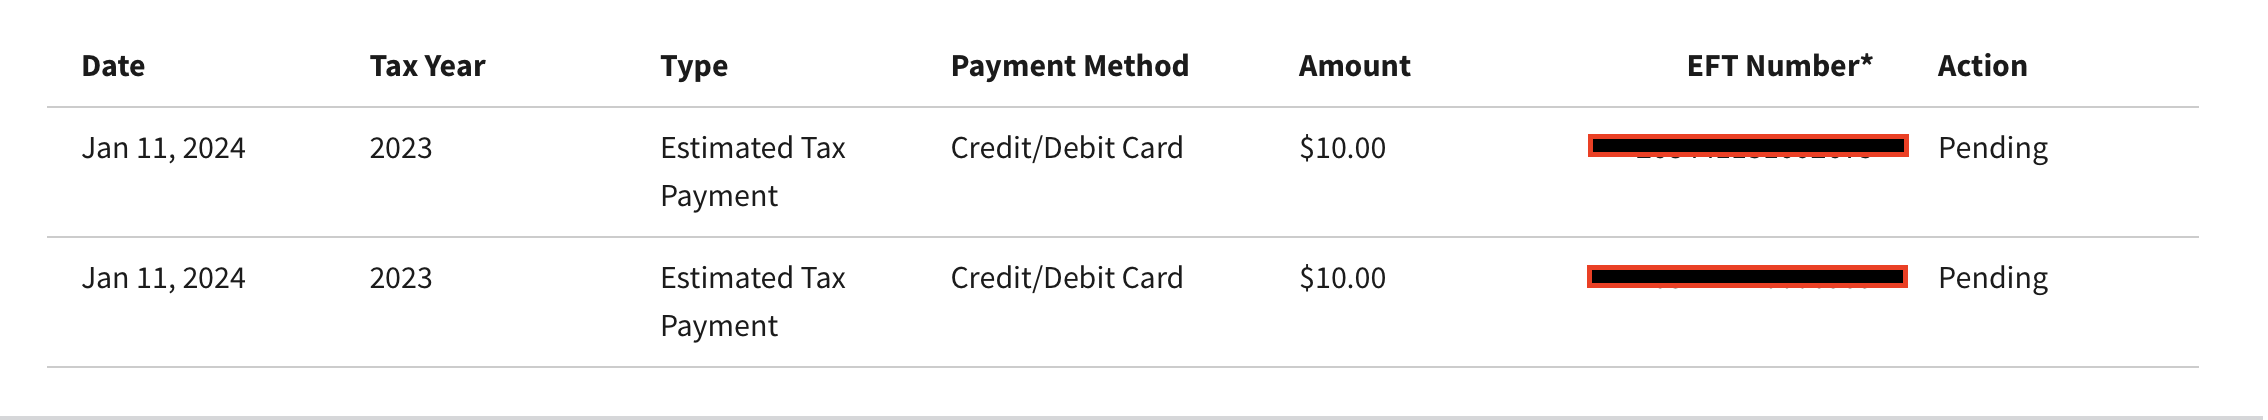2268x420 pixels.
Task: Click the Payment Method column header
Action: 1070,66
